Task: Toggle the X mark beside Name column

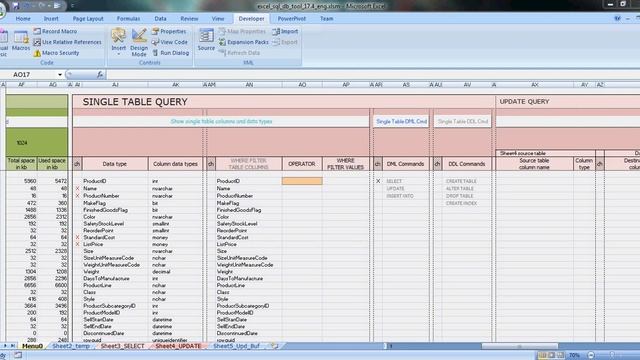Action: click(77, 189)
